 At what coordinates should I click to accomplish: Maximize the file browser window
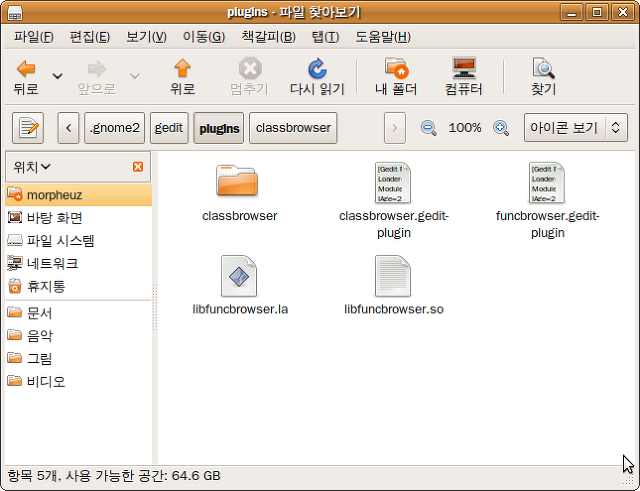tap(597, 12)
